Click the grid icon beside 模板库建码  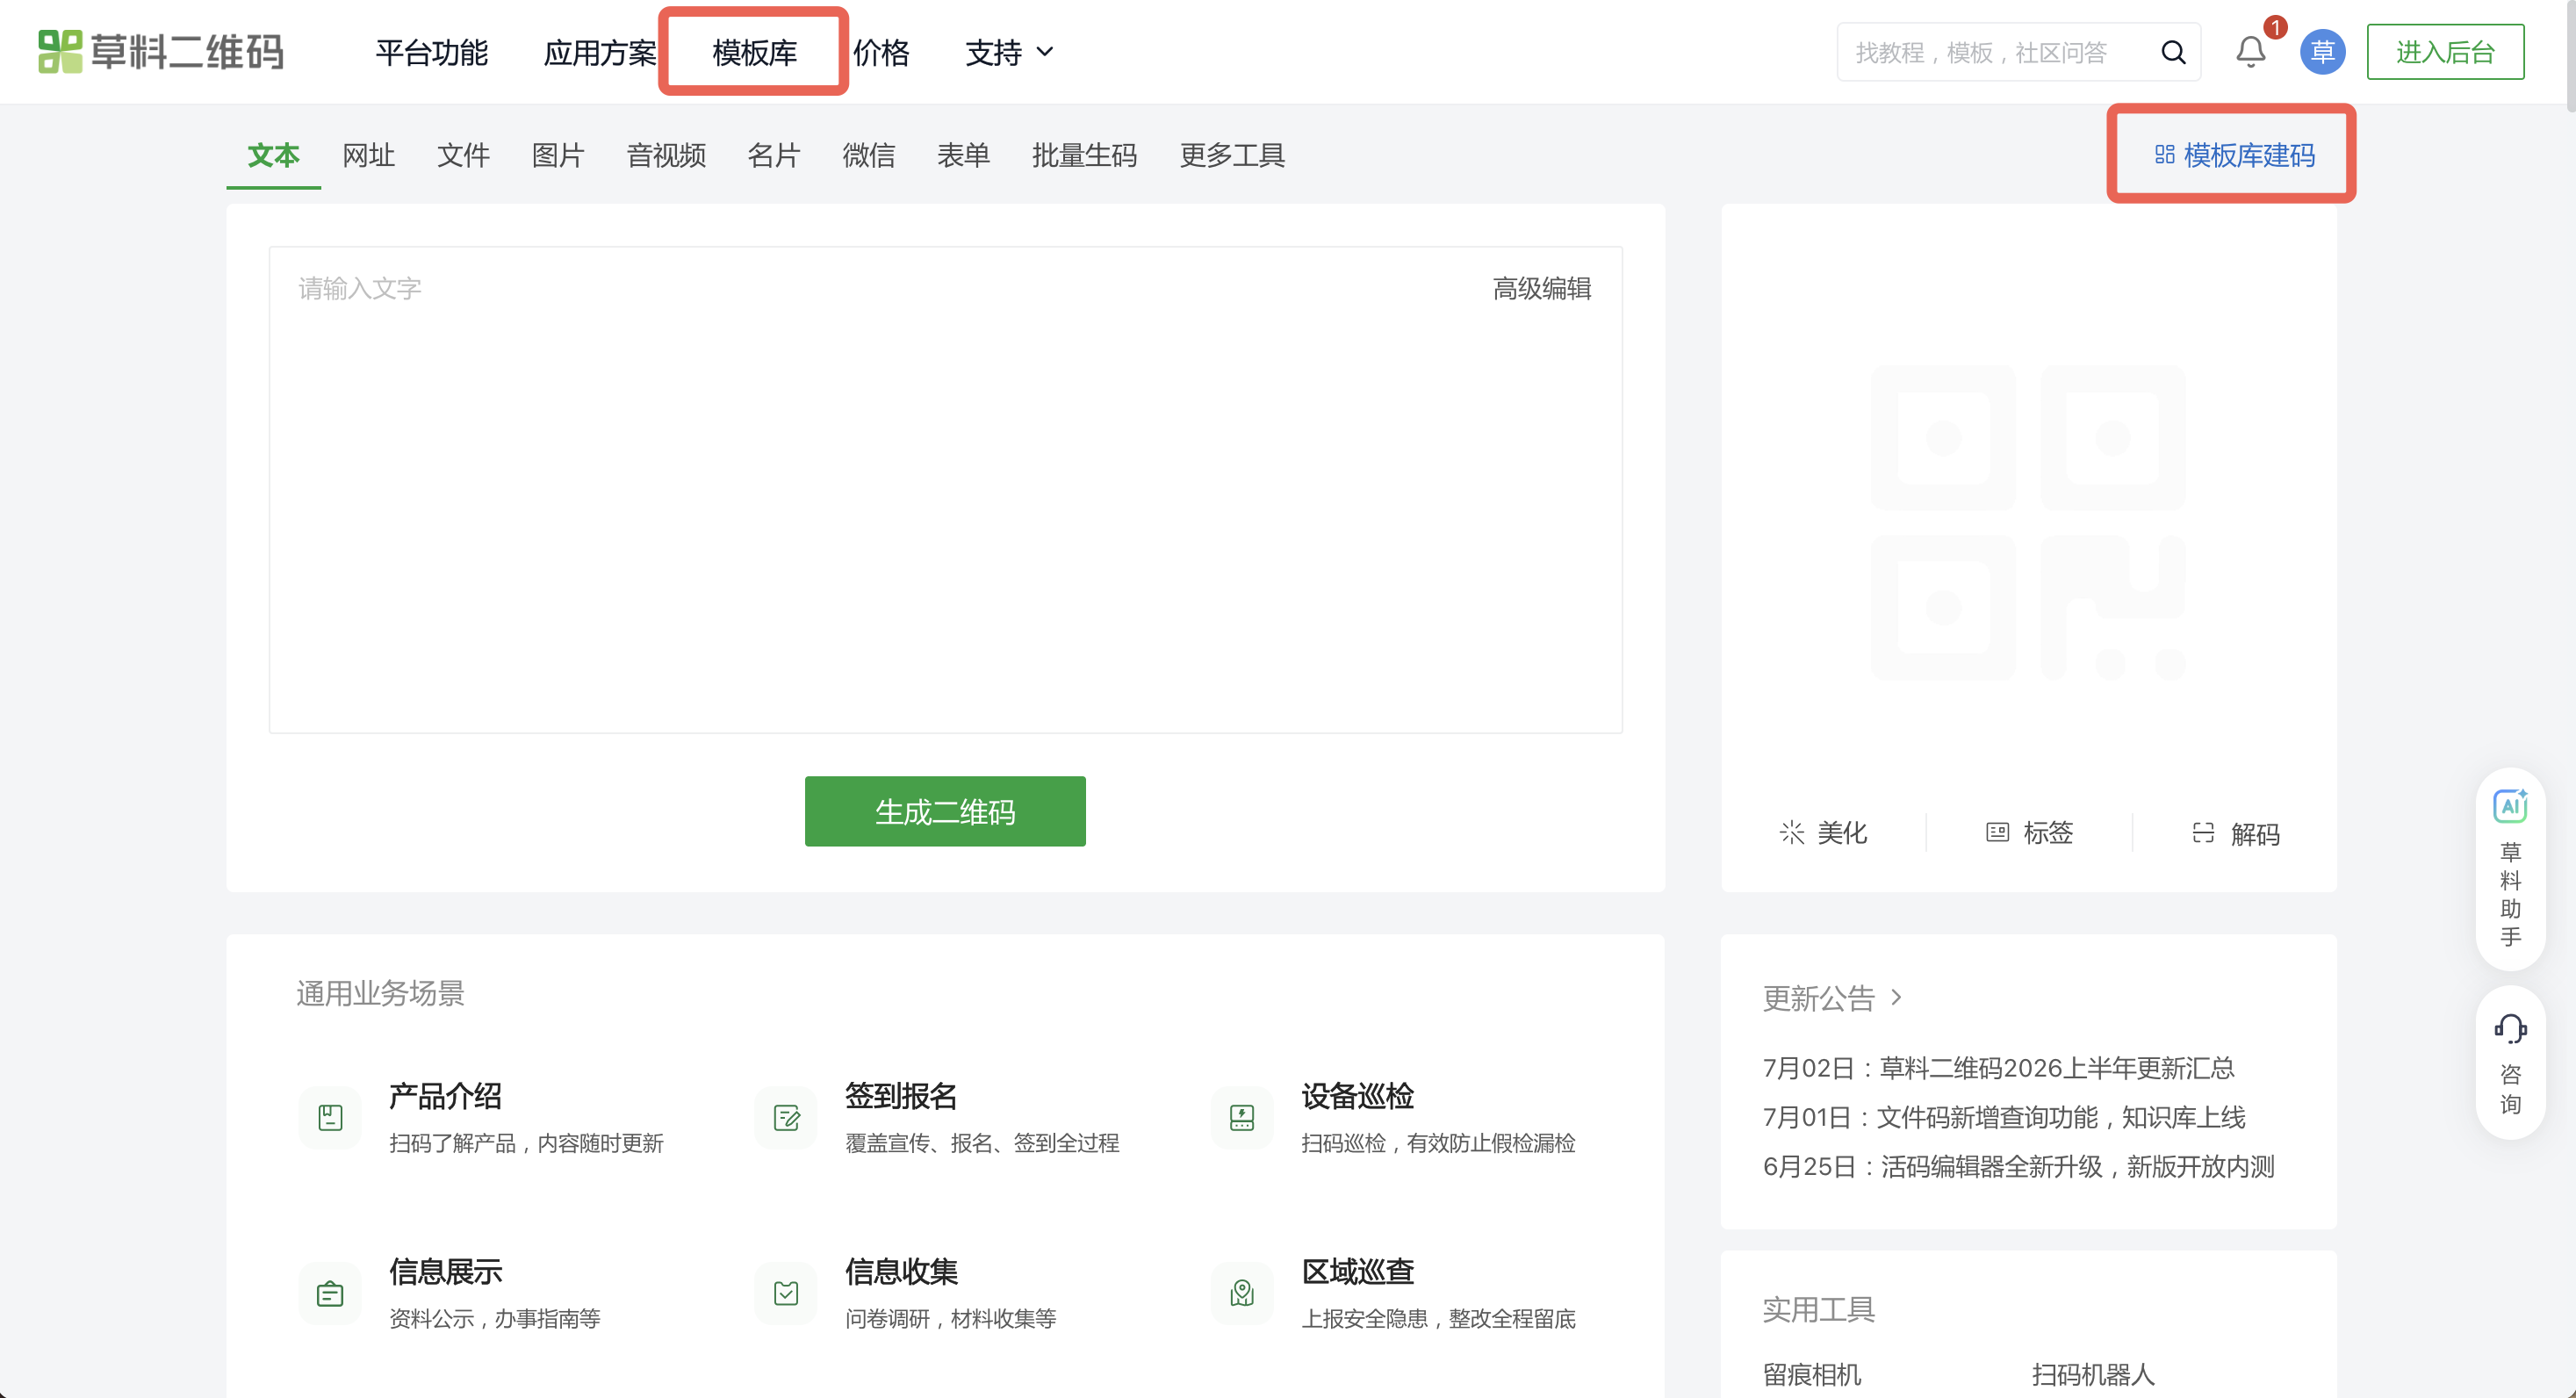2164,155
